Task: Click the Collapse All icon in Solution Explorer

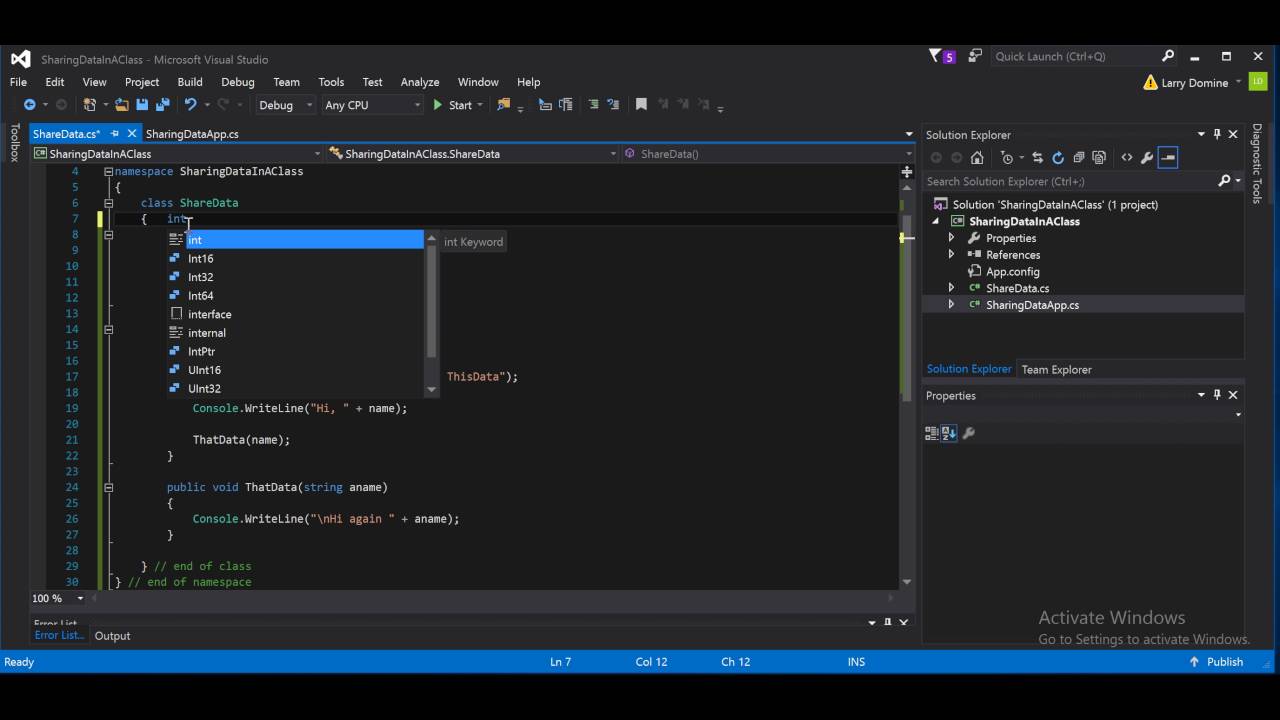Action: (x=1079, y=157)
